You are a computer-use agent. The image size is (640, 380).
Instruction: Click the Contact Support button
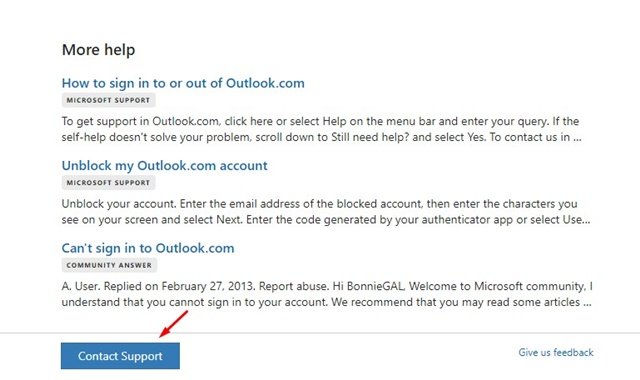pyautogui.click(x=120, y=356)
